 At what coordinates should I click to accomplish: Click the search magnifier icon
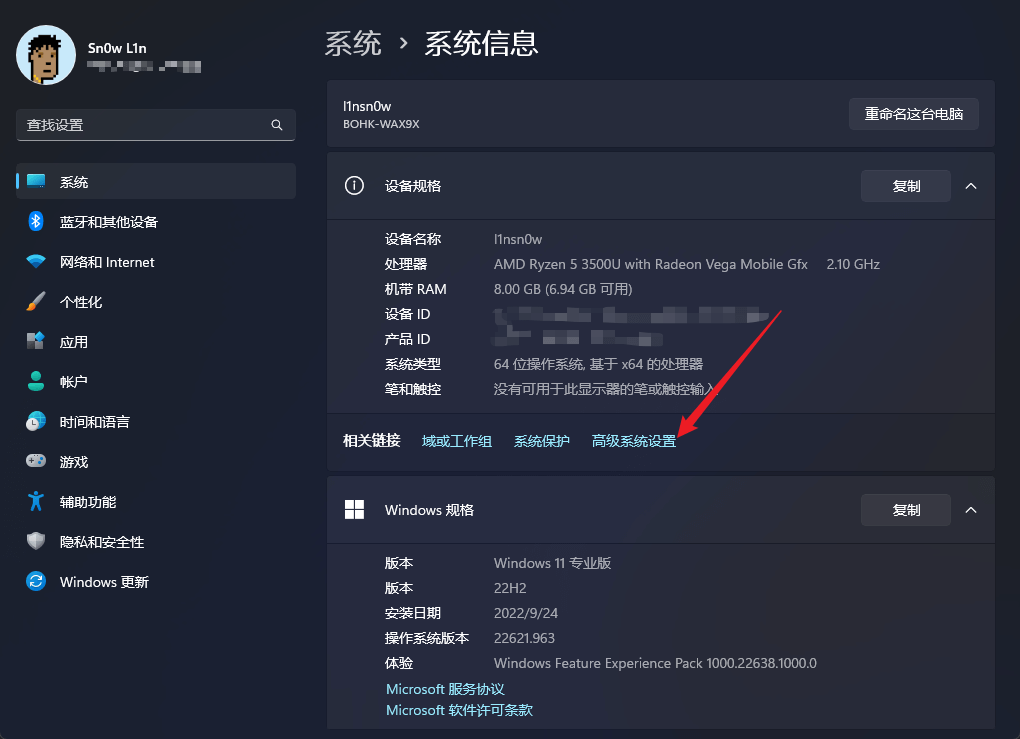tap(276, 125)
